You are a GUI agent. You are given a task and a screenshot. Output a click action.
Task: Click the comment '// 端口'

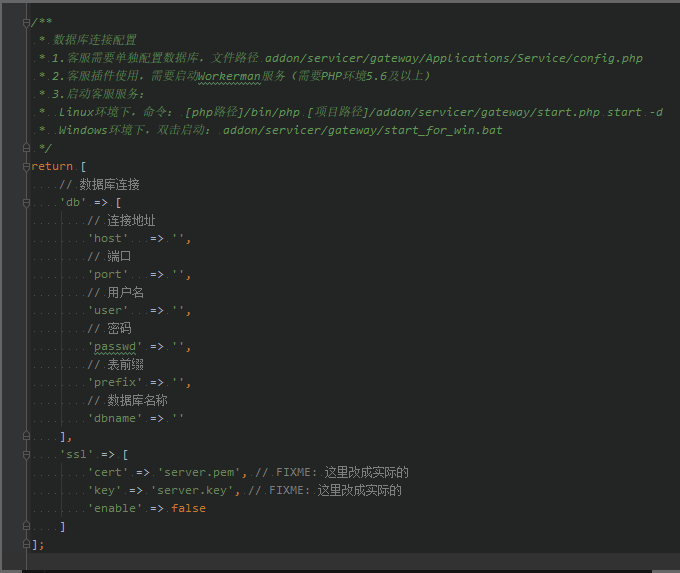[109, 256]
